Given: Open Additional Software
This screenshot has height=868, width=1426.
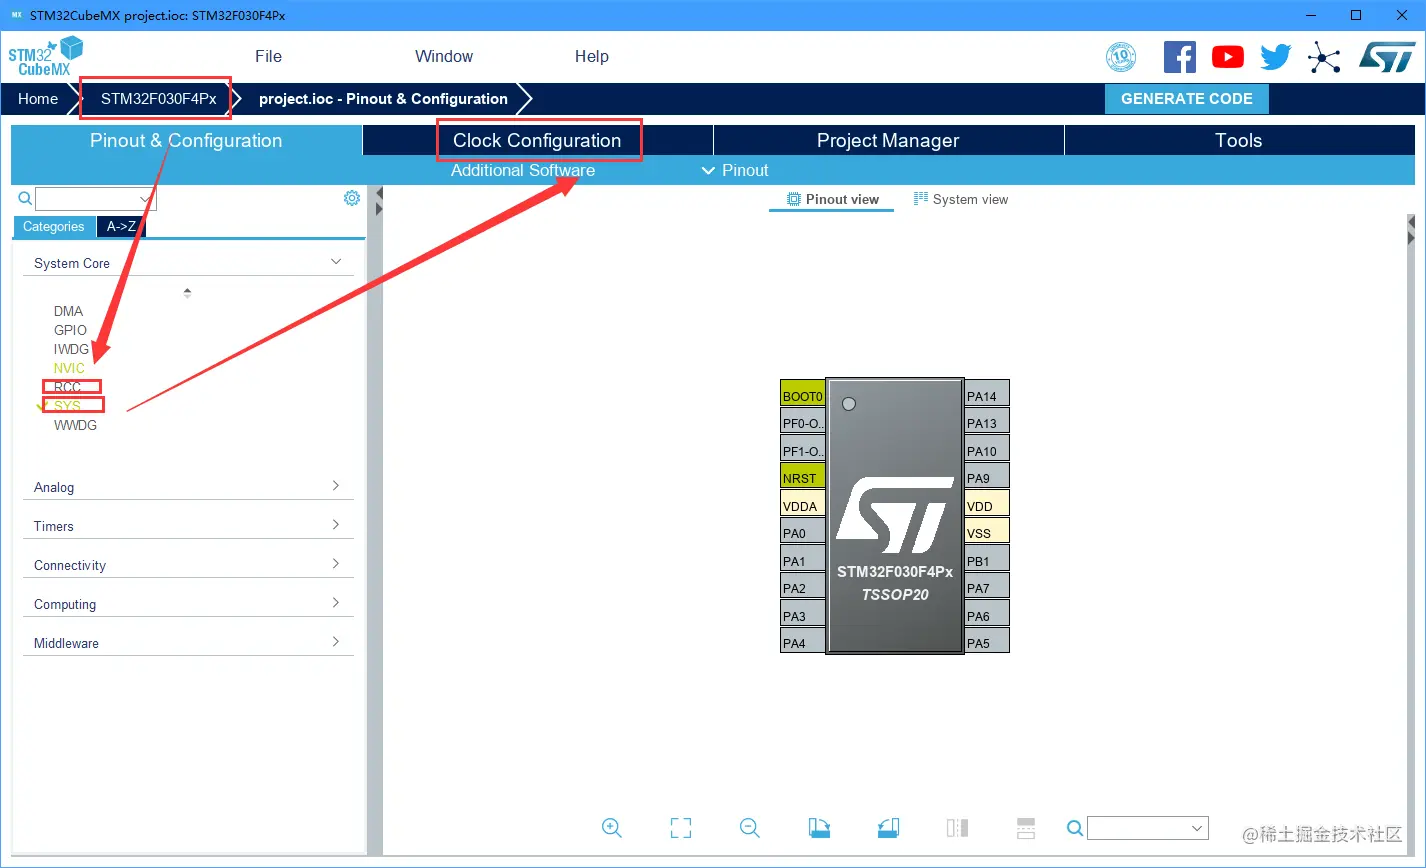Looking at the screenshot, I should click(523, 170).
